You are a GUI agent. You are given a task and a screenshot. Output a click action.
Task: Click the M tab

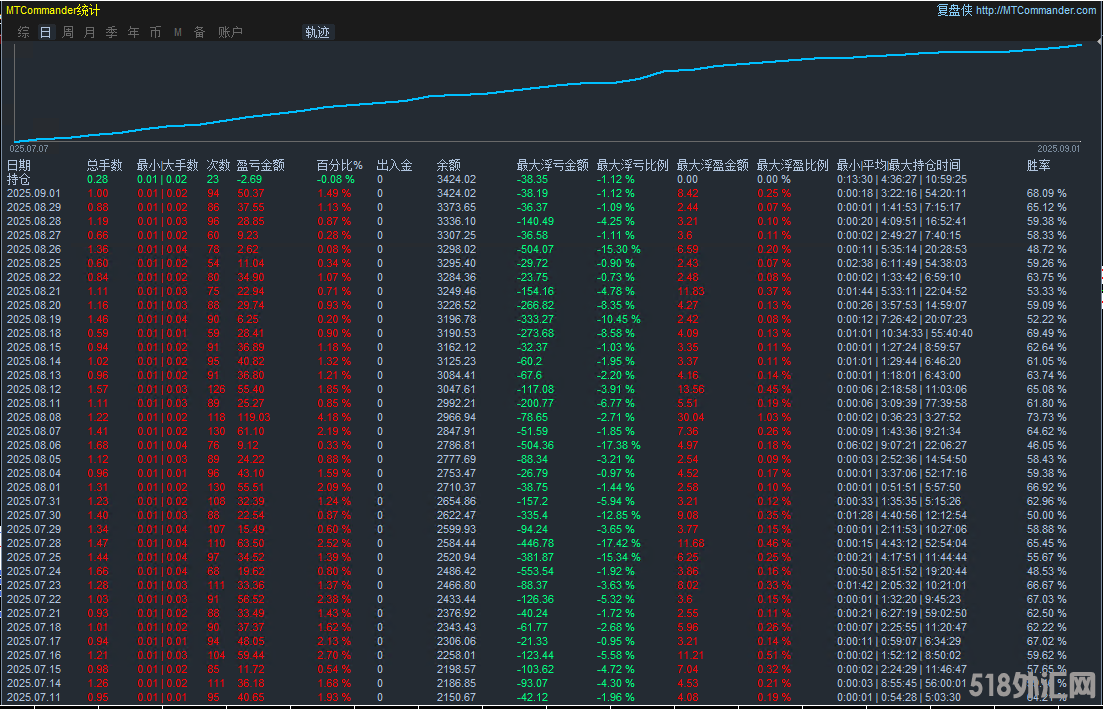pyautogui.click(x=178, y=32)
